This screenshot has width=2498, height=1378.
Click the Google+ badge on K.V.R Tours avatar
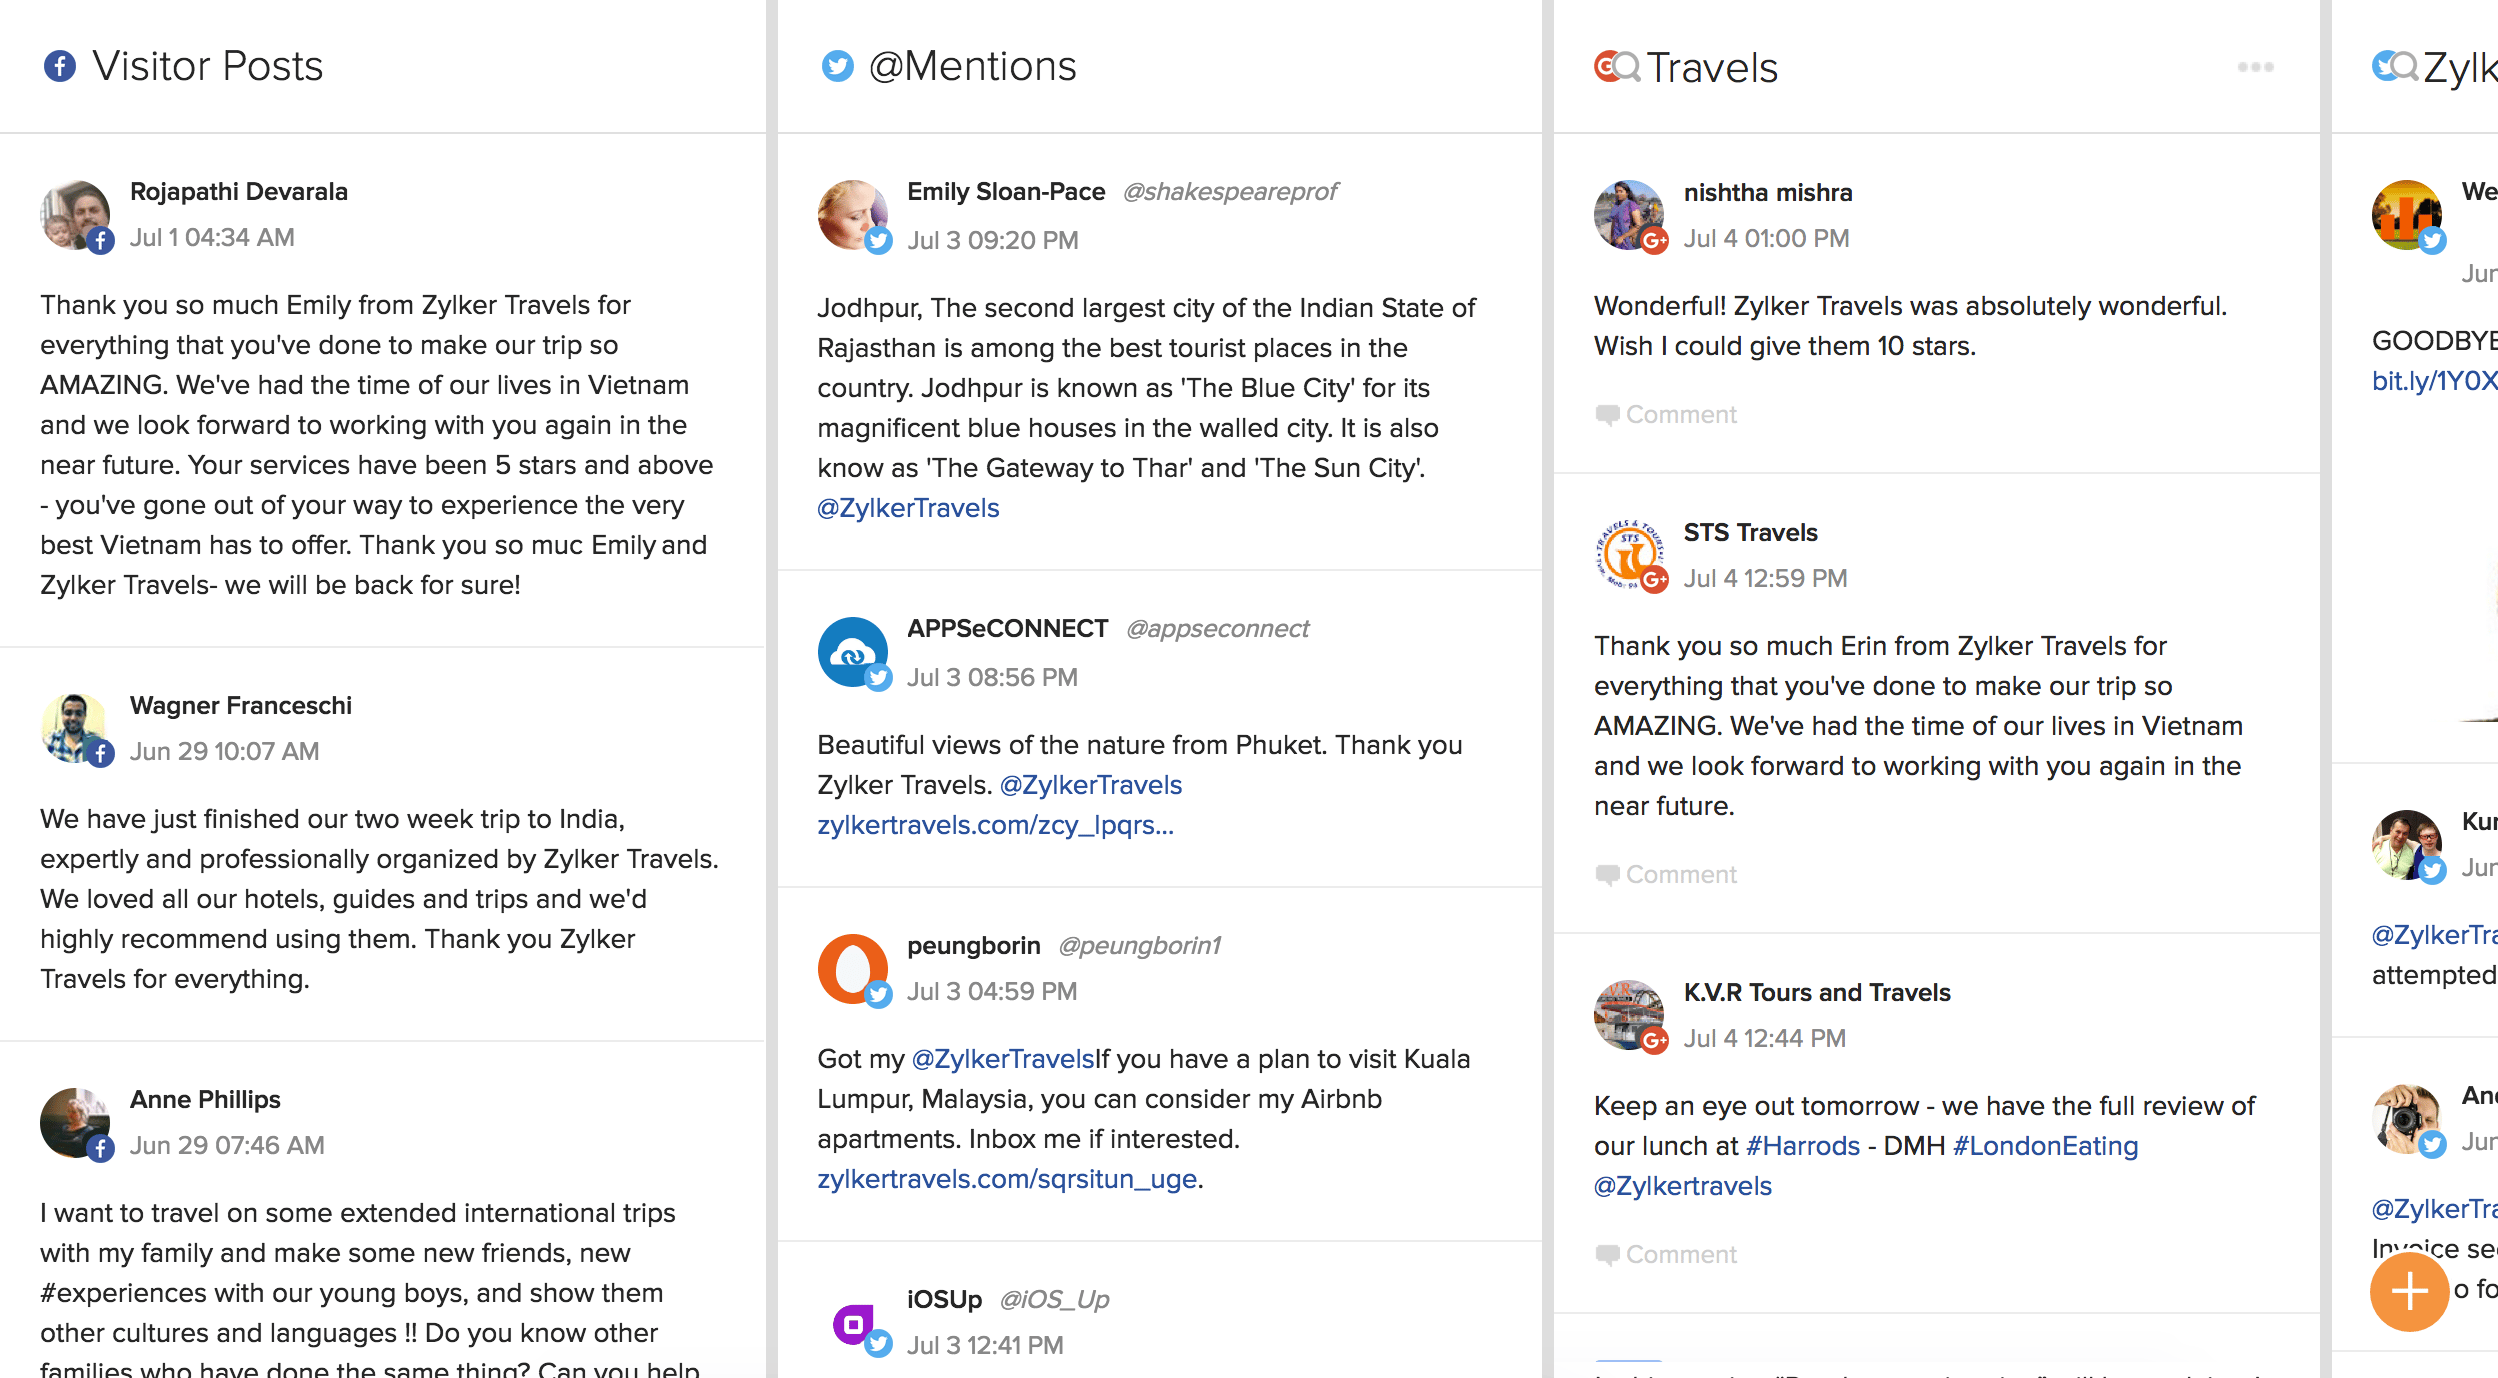(1655, 1041)
